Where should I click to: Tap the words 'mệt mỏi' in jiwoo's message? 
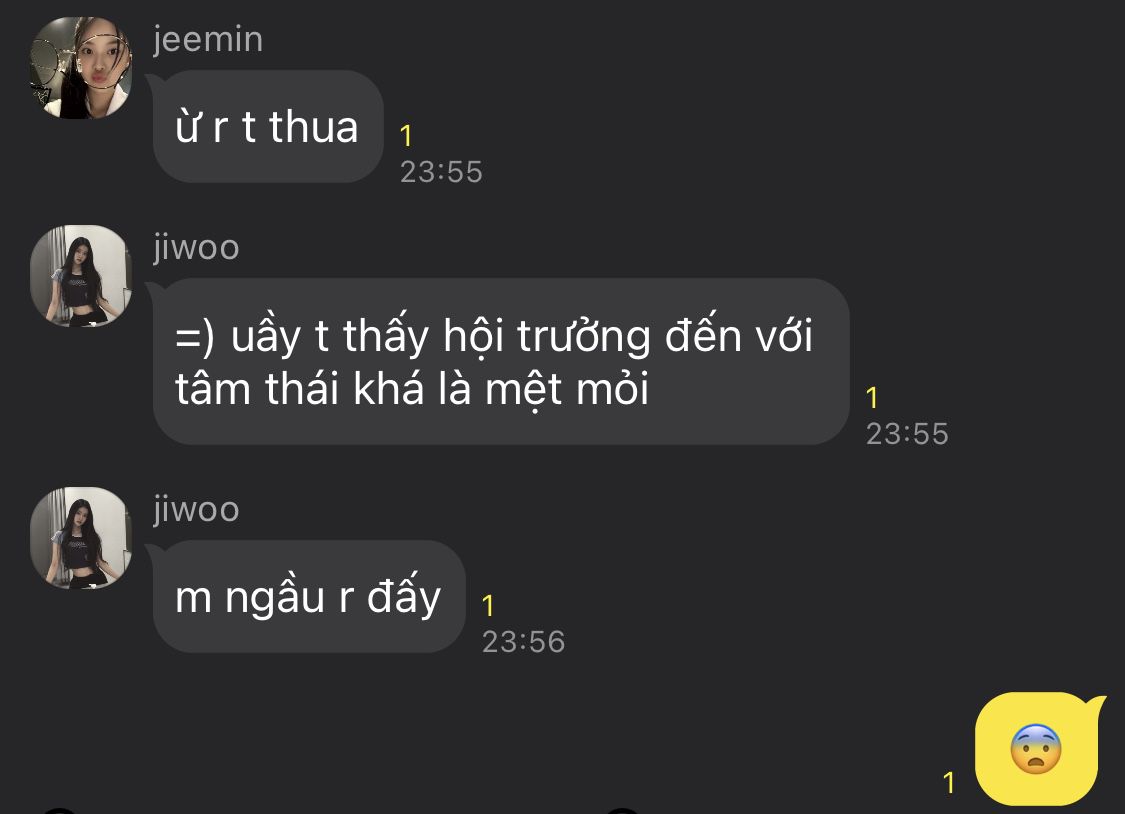tap(567, 389)
